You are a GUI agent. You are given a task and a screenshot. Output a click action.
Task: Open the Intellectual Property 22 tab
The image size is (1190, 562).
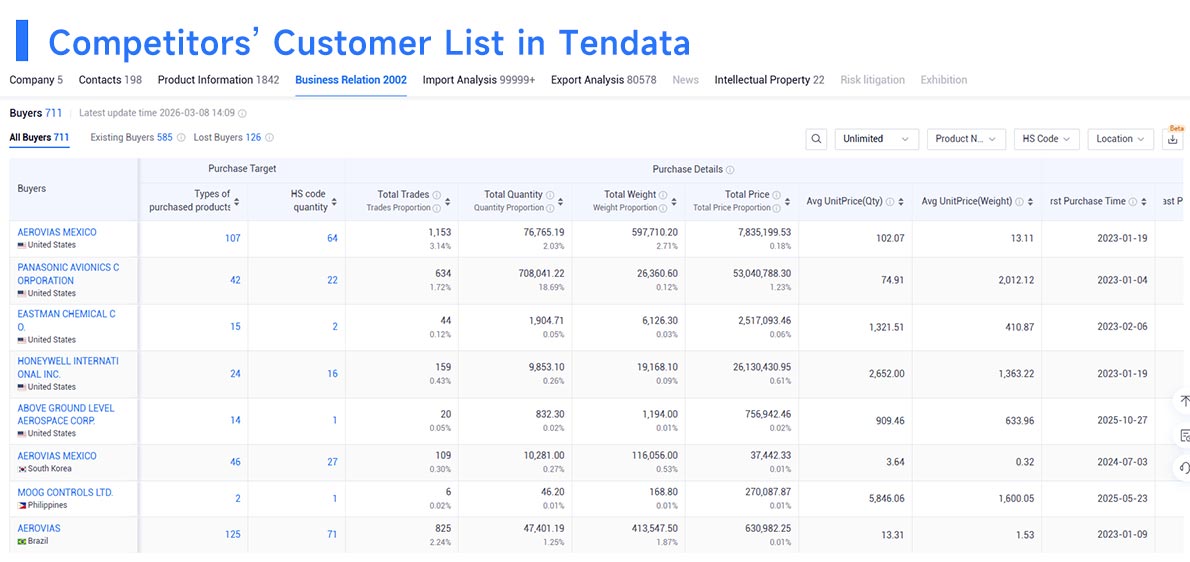(x=770, y=80)
